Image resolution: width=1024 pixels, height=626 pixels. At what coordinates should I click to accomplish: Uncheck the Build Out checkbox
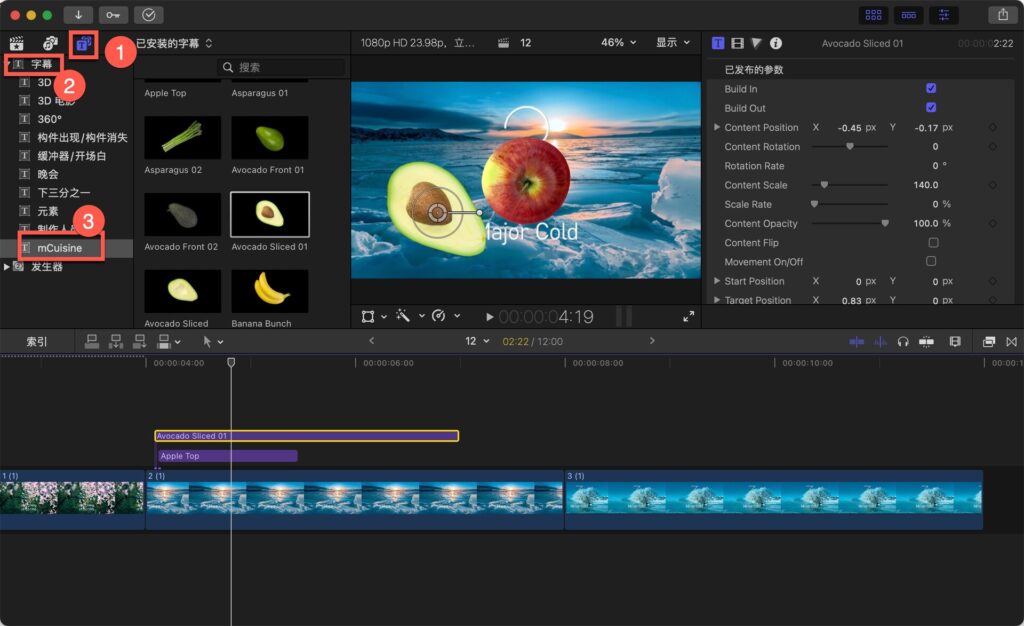932,108
